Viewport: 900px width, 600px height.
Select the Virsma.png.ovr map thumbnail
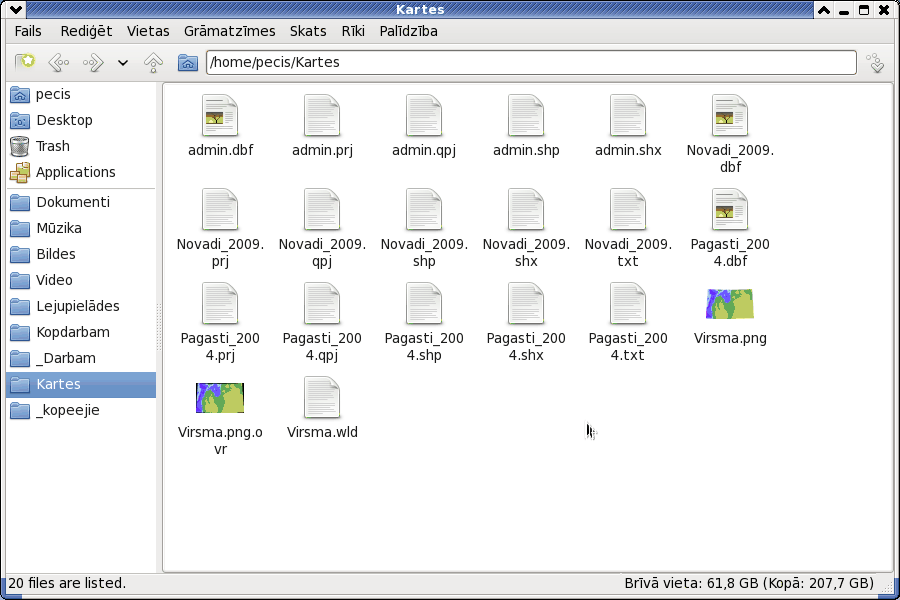point(220,398)
